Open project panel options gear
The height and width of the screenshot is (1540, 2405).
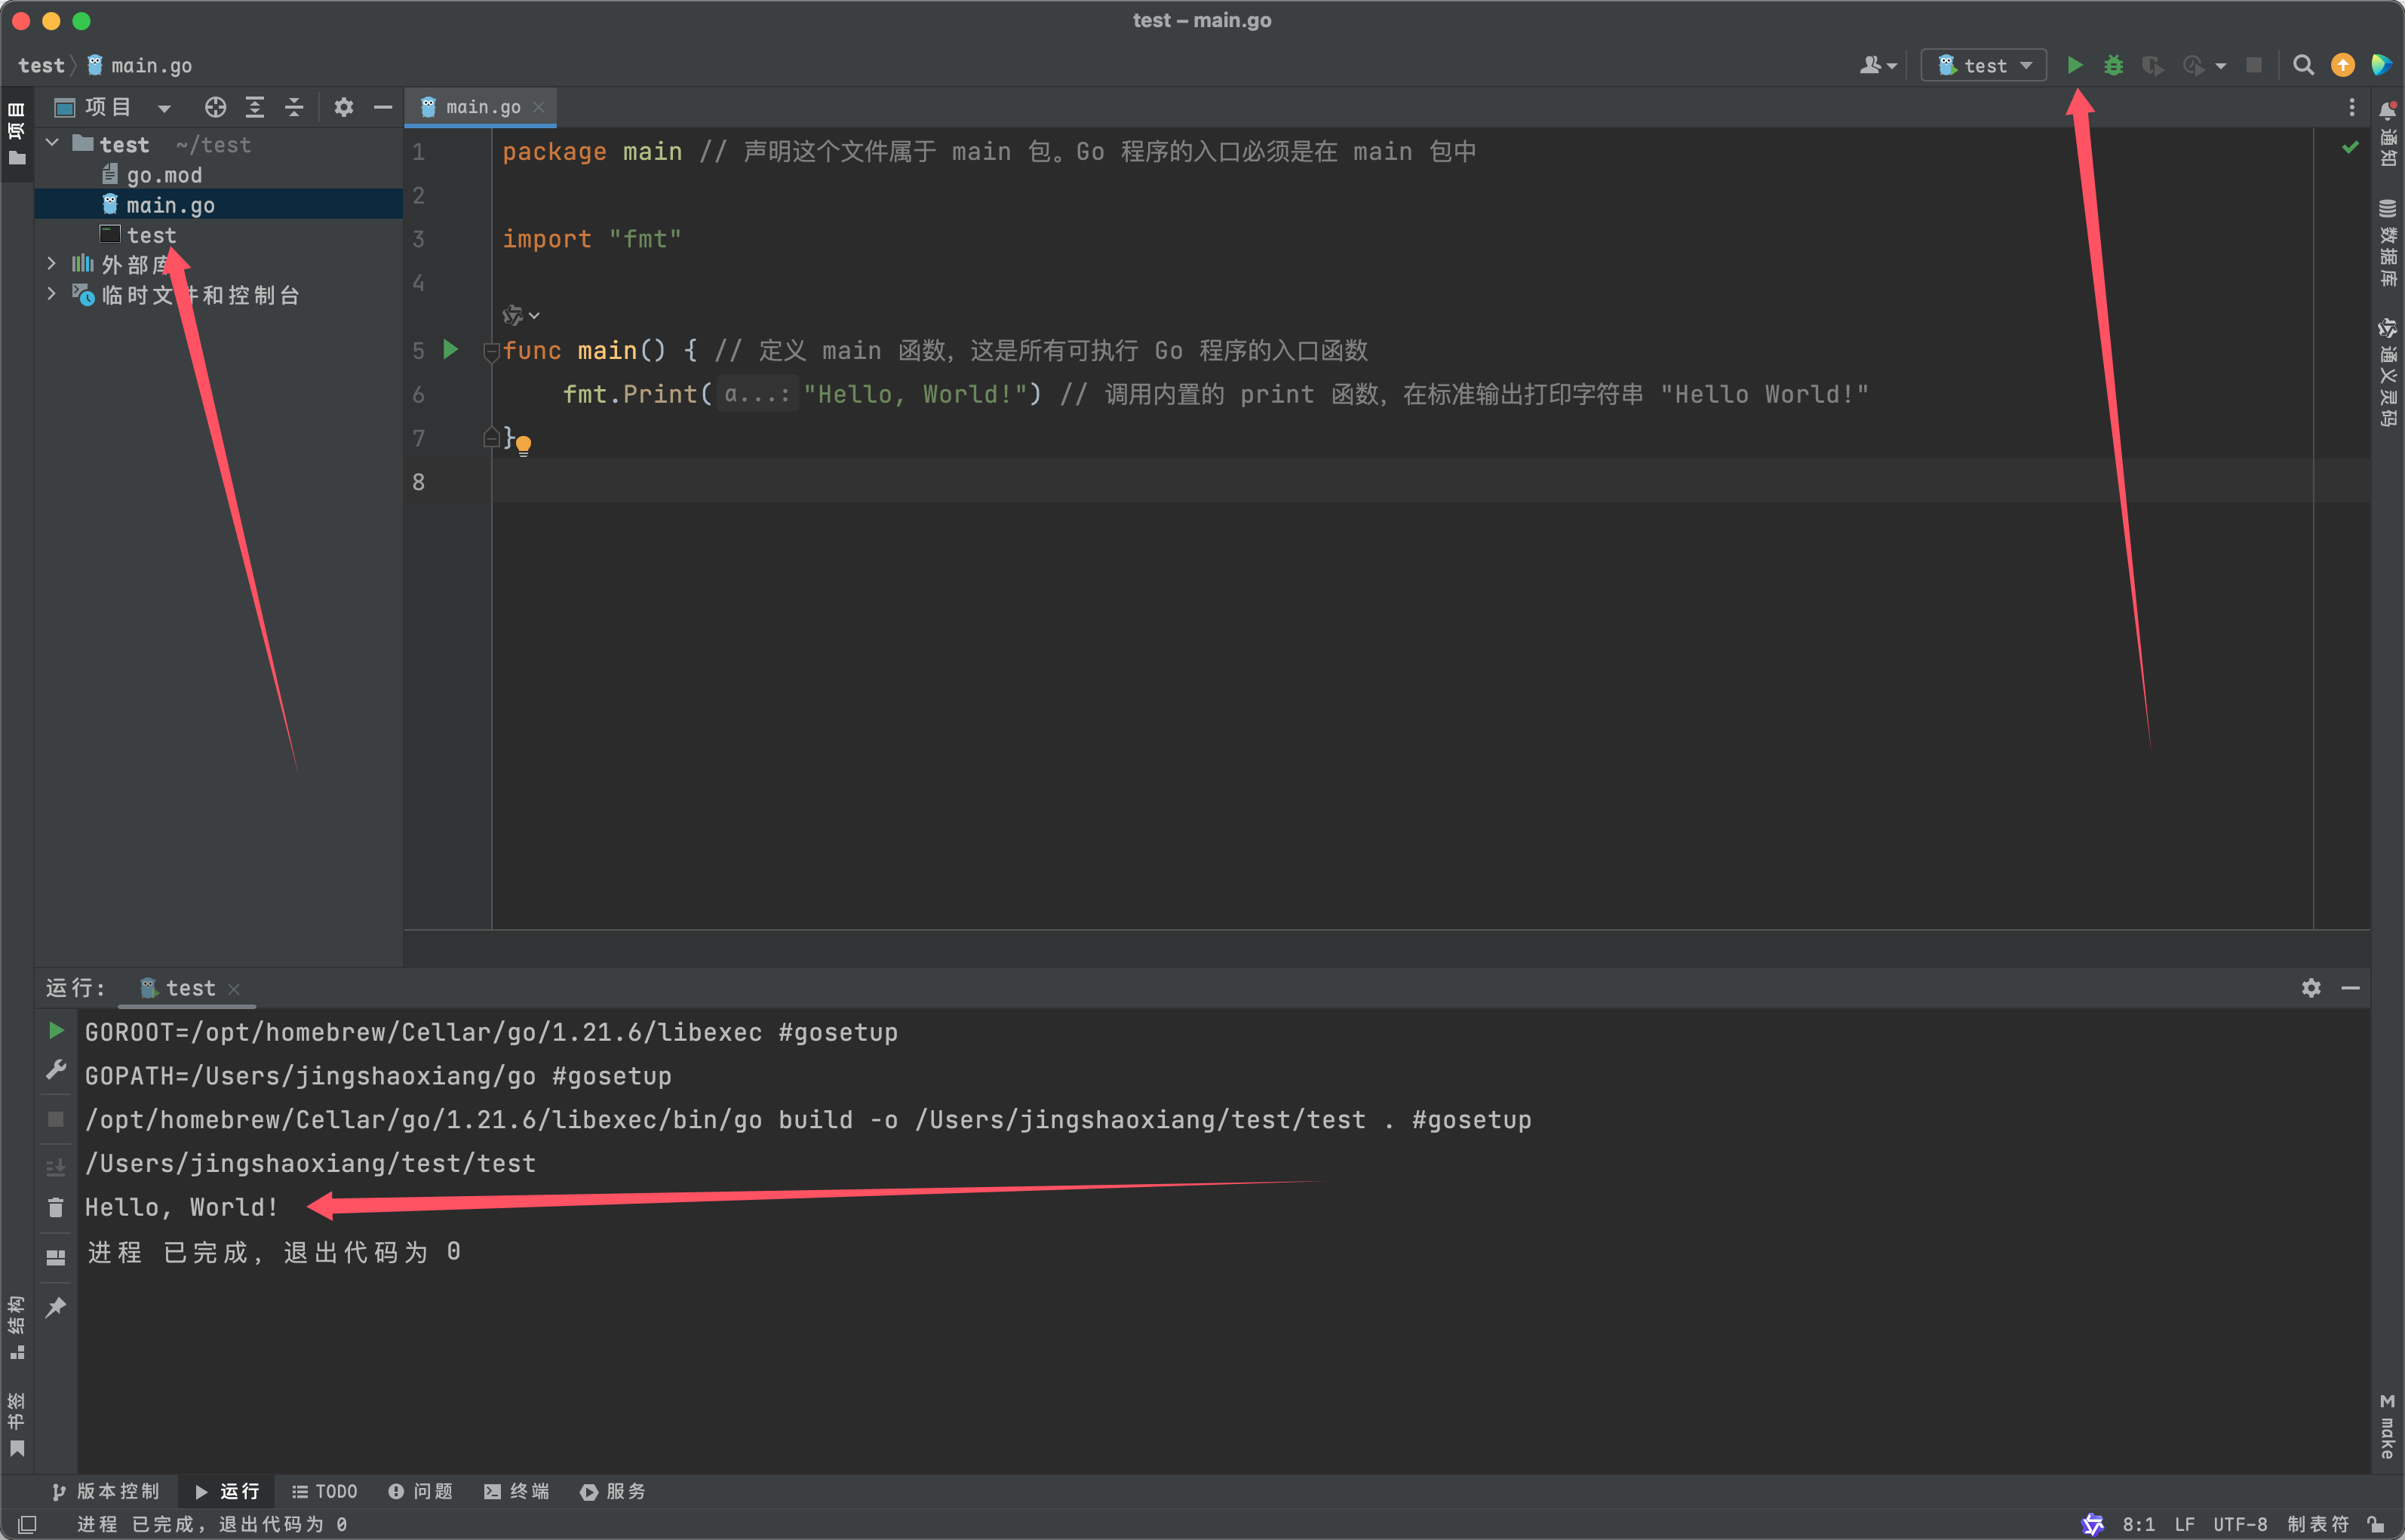pos(343,107)
